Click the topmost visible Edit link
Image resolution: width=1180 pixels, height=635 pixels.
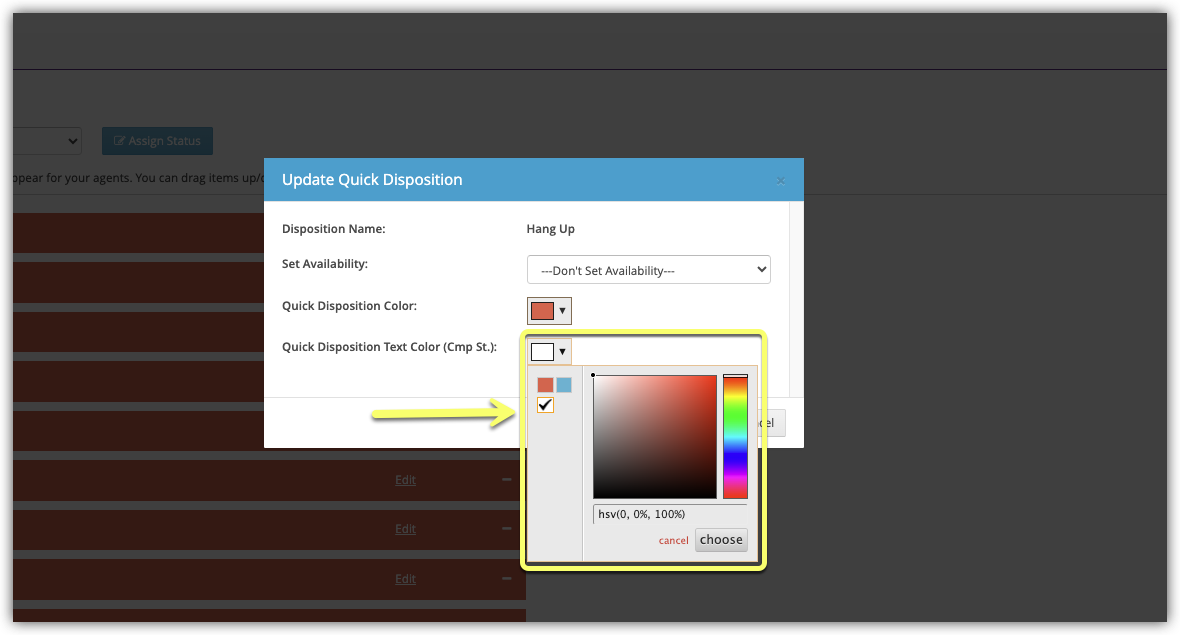pos(405,480)
